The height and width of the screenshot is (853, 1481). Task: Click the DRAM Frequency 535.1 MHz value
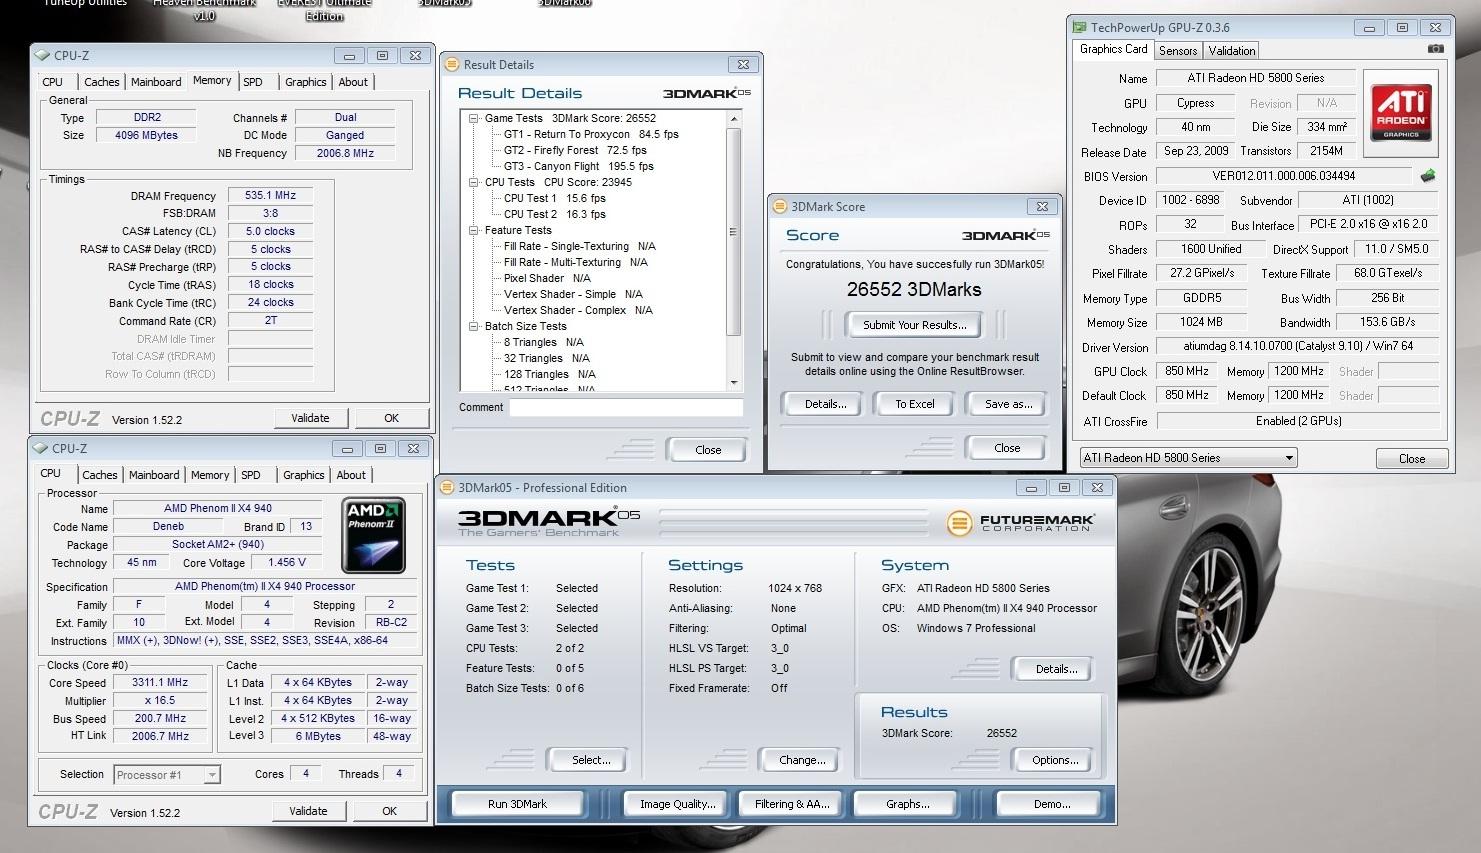[270, 196]
